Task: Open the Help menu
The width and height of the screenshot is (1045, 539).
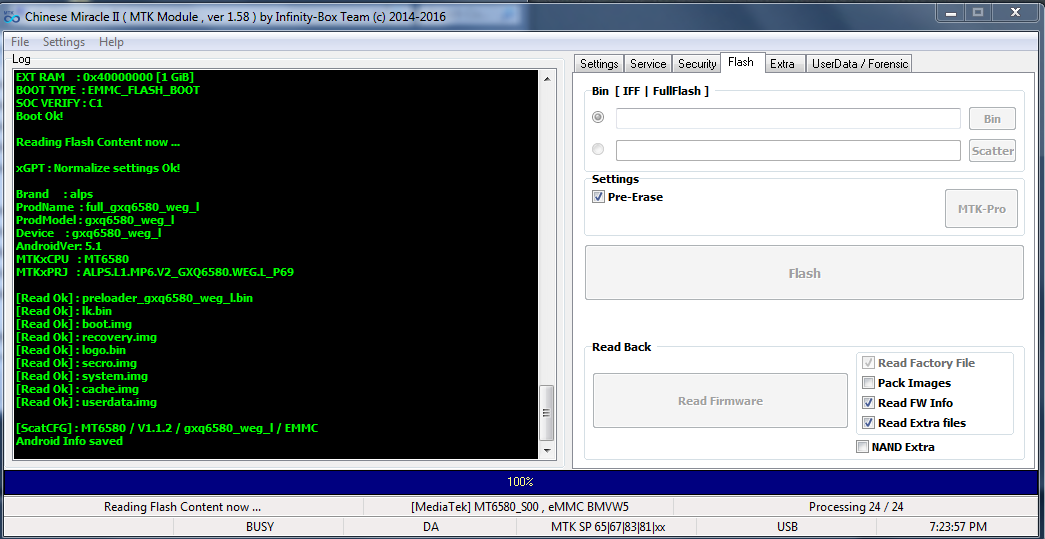Action: pyautogui.click(x=111, y=42)
